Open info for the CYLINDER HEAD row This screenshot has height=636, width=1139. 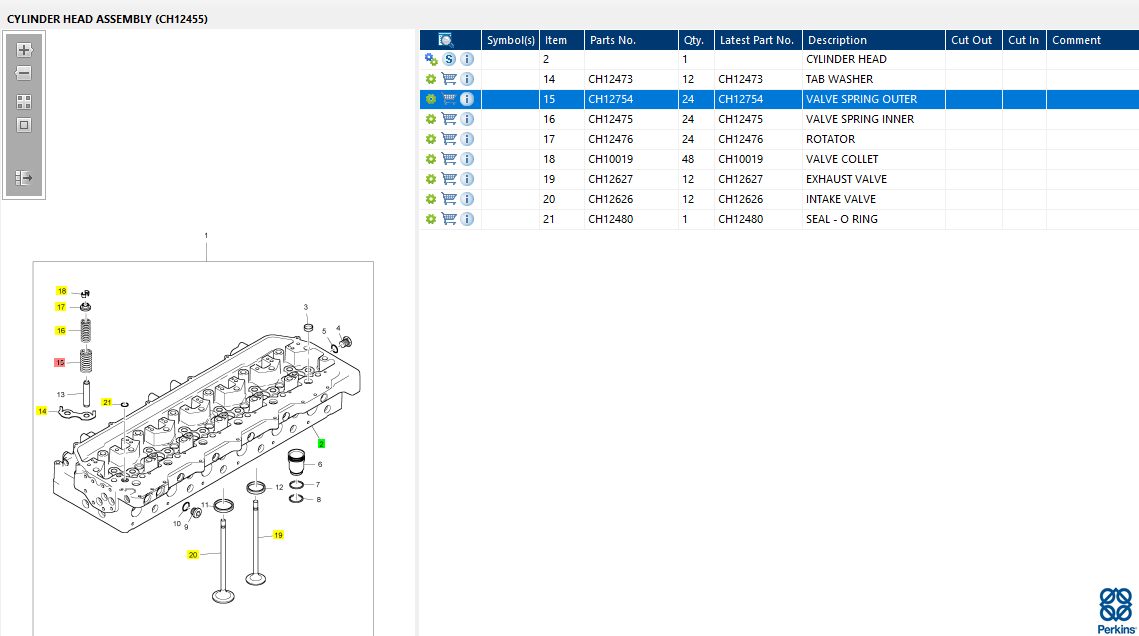point(467,60)
